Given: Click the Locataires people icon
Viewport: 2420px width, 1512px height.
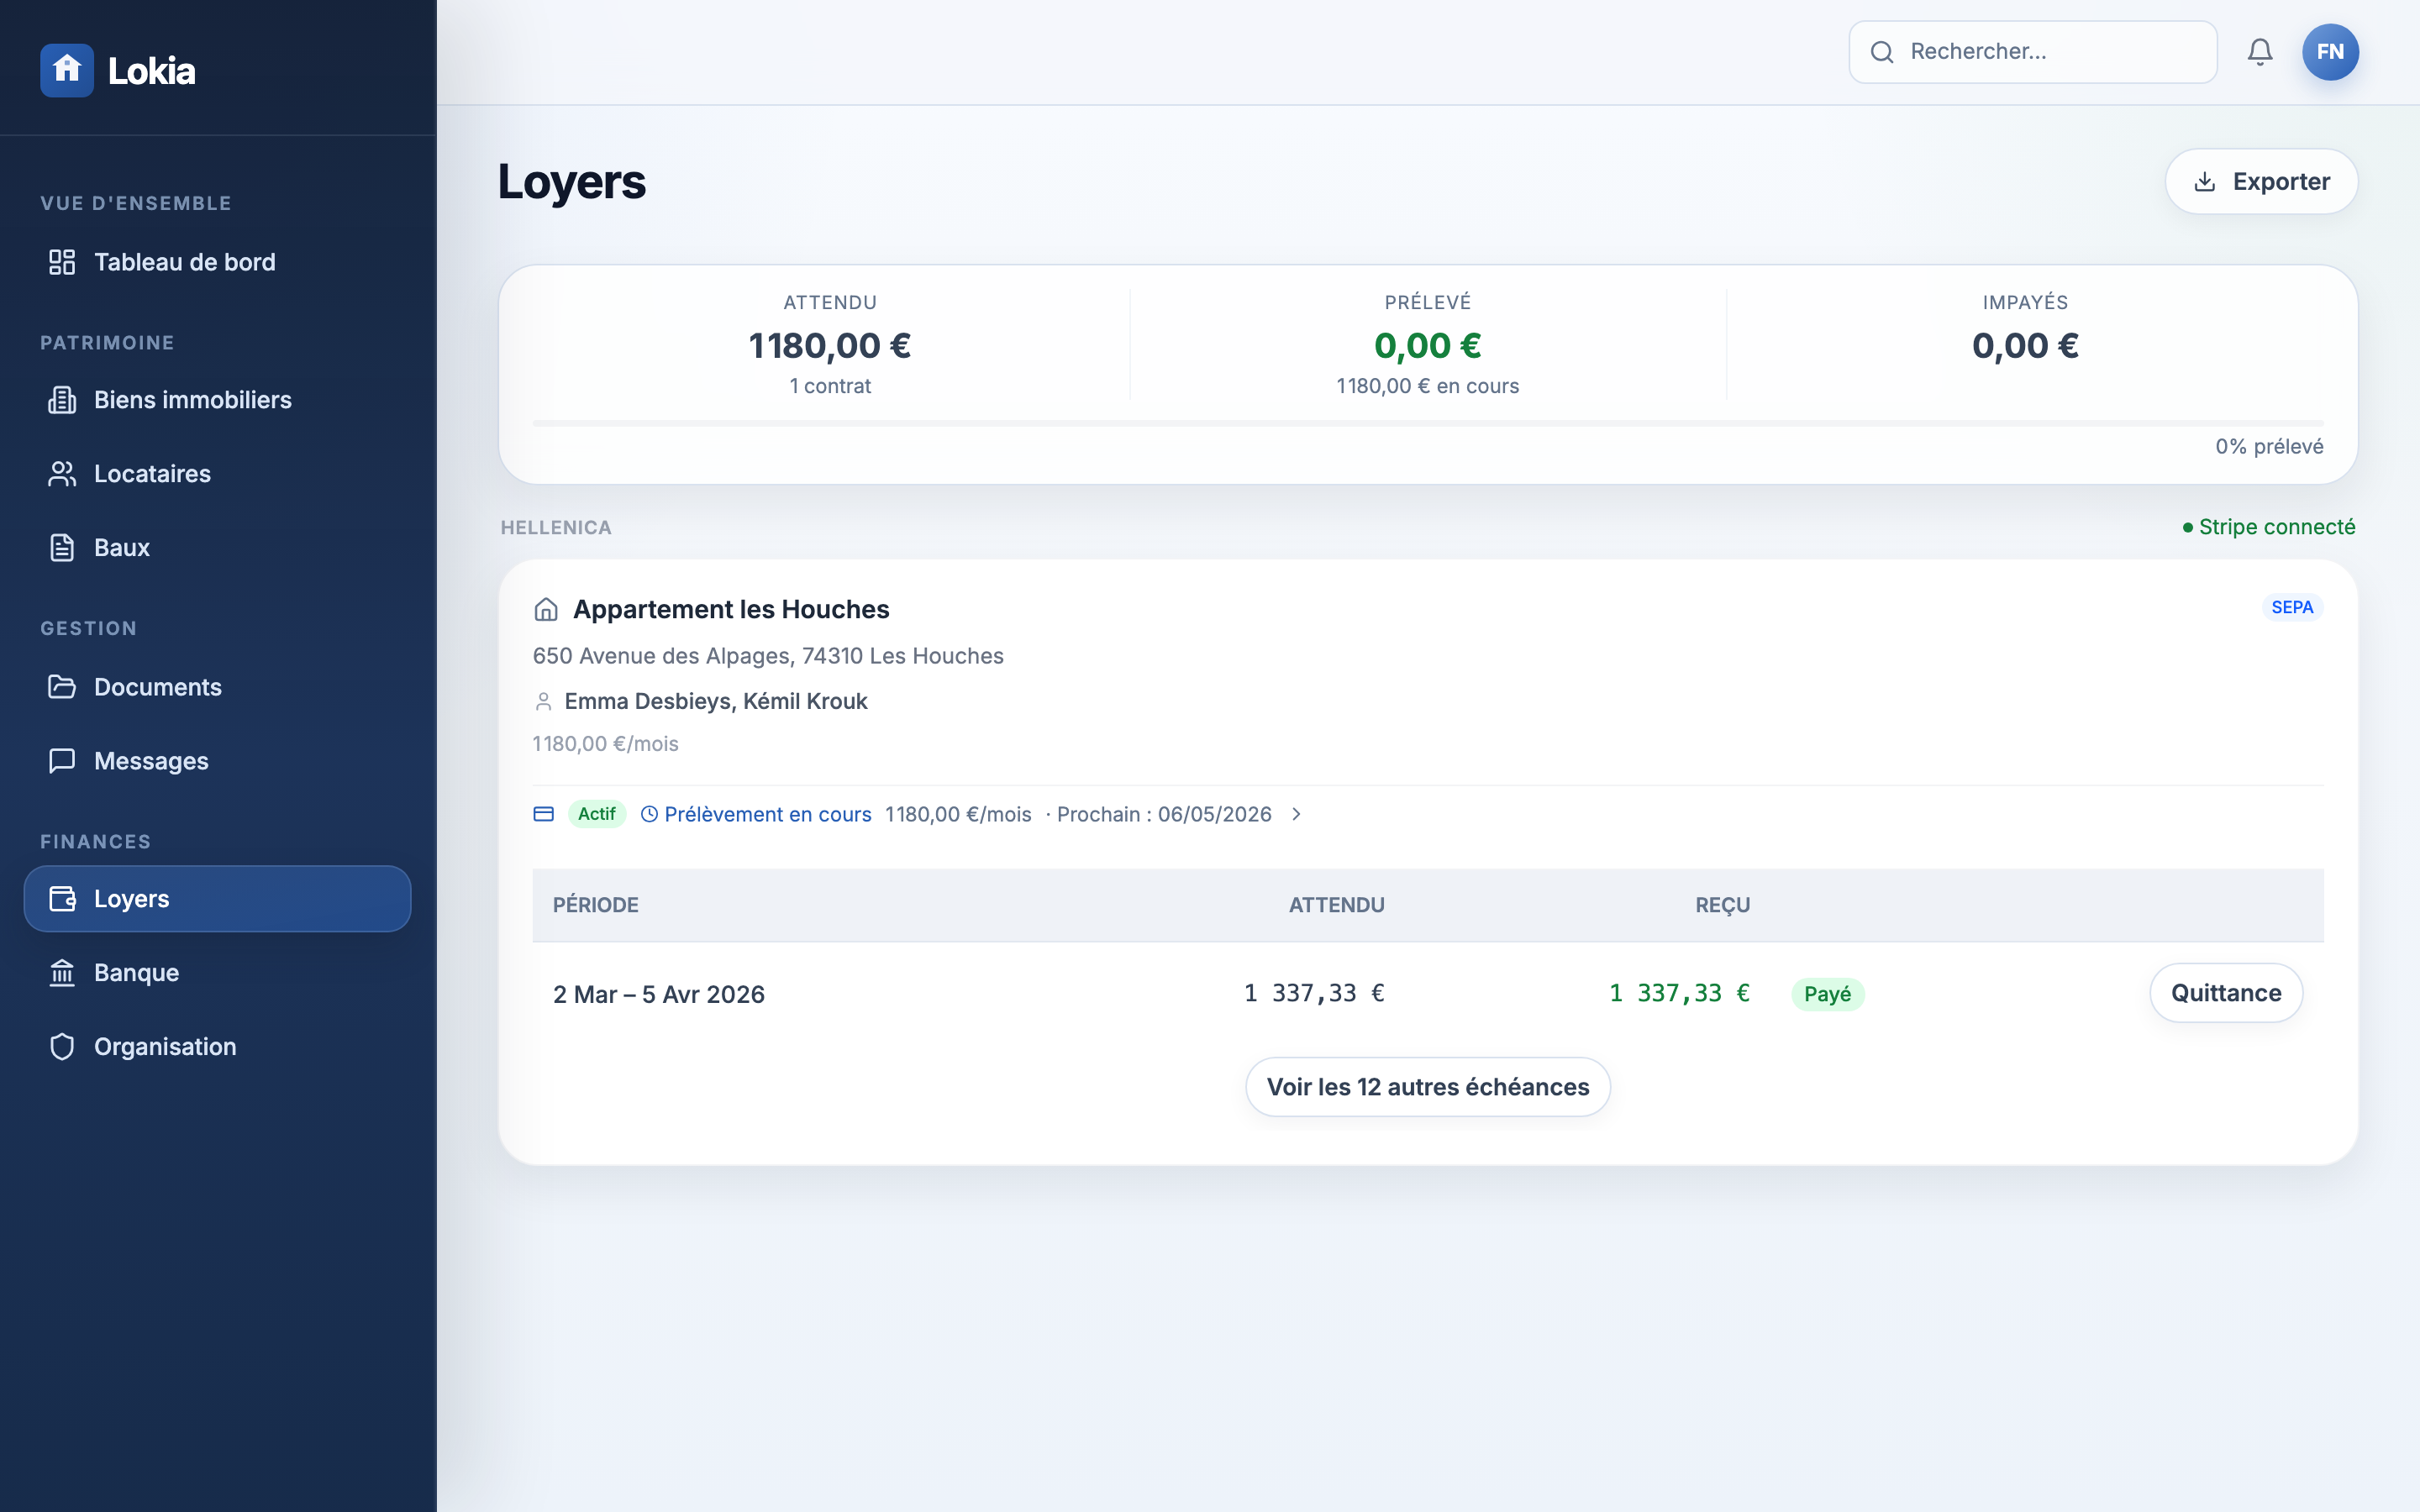Looking at the screenshot, I should (62, 474).
